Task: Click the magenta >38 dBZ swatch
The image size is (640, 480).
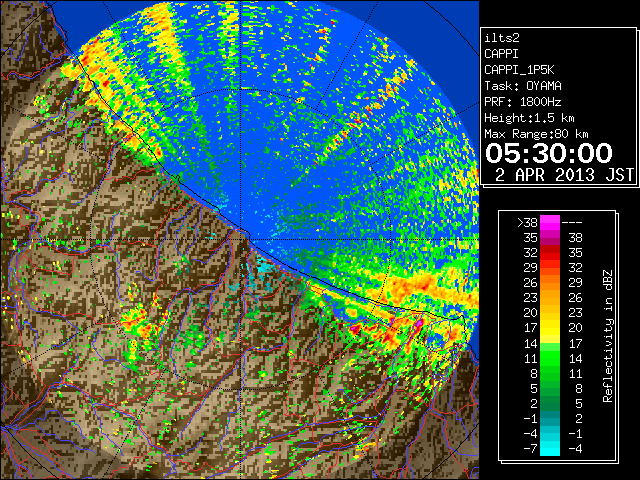Action: coord(550,222)
